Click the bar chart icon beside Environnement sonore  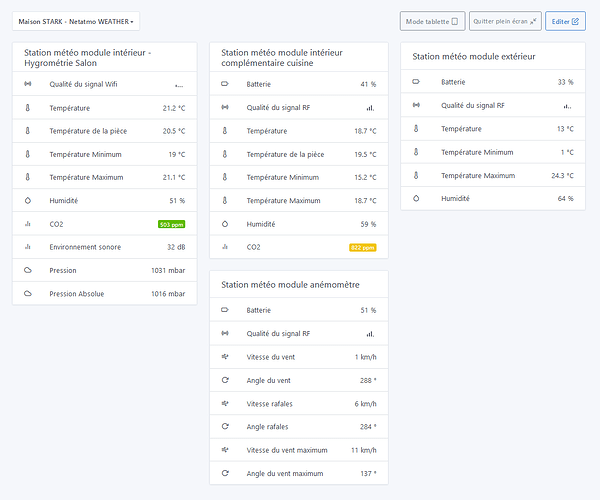pos(28,247)
